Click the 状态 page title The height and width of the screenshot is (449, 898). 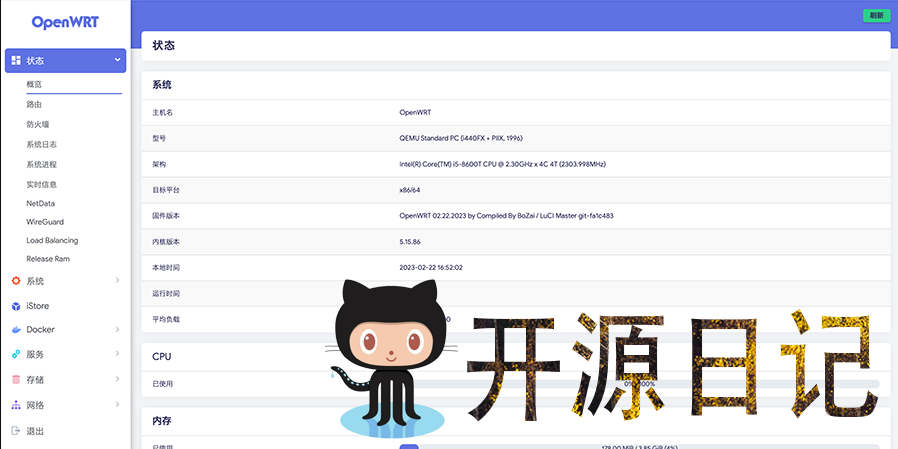coord(164,45)
